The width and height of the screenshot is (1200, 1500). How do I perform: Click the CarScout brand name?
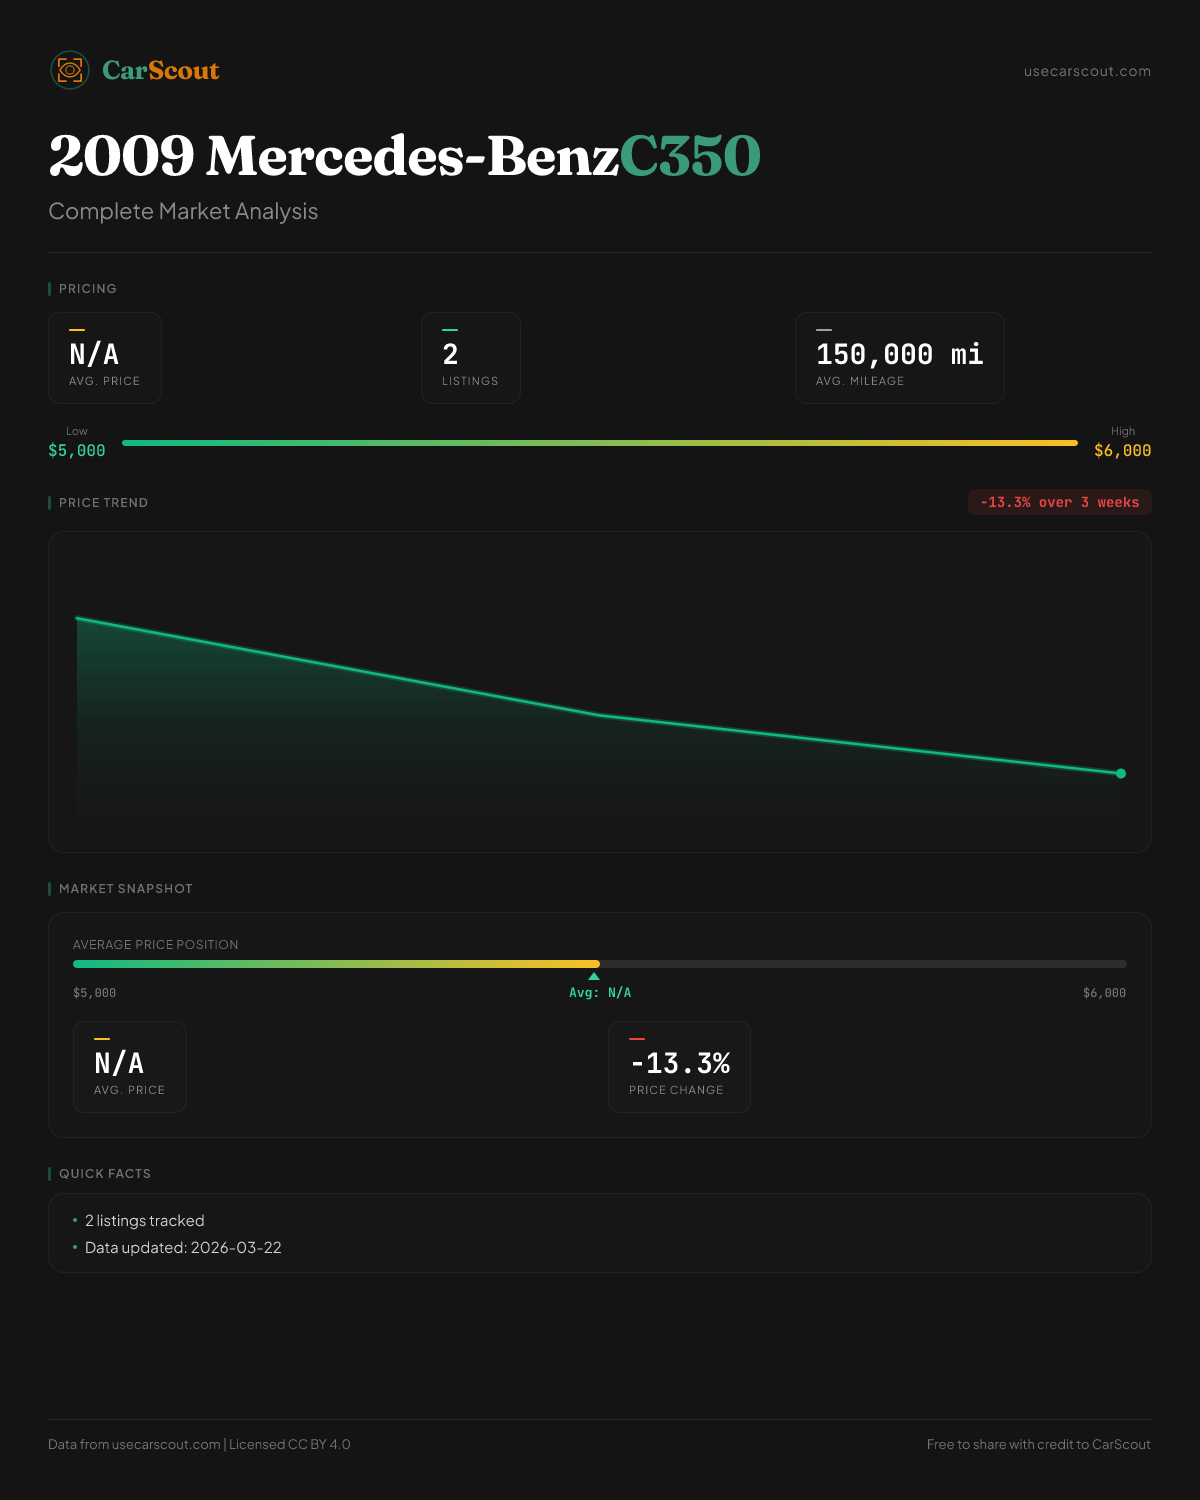tap(161, 70)
